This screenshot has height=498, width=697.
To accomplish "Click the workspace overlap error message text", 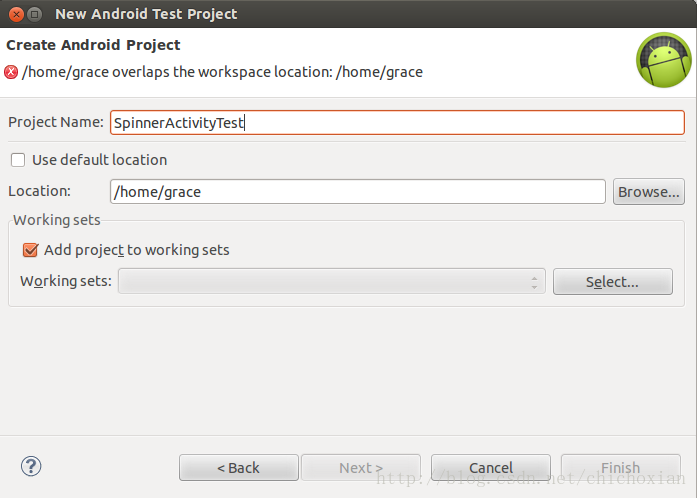I will pyautogui.click(x=222, y=72).
